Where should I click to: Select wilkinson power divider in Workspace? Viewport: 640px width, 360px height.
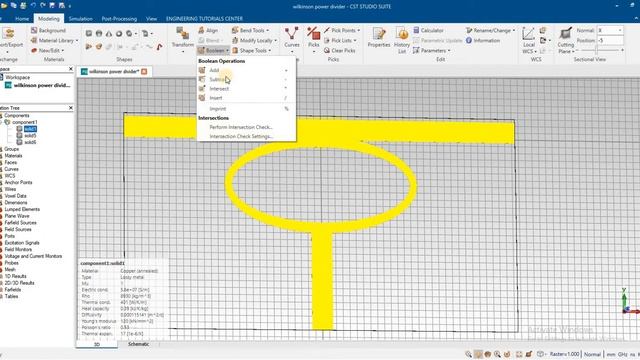(x=42, y=85)
